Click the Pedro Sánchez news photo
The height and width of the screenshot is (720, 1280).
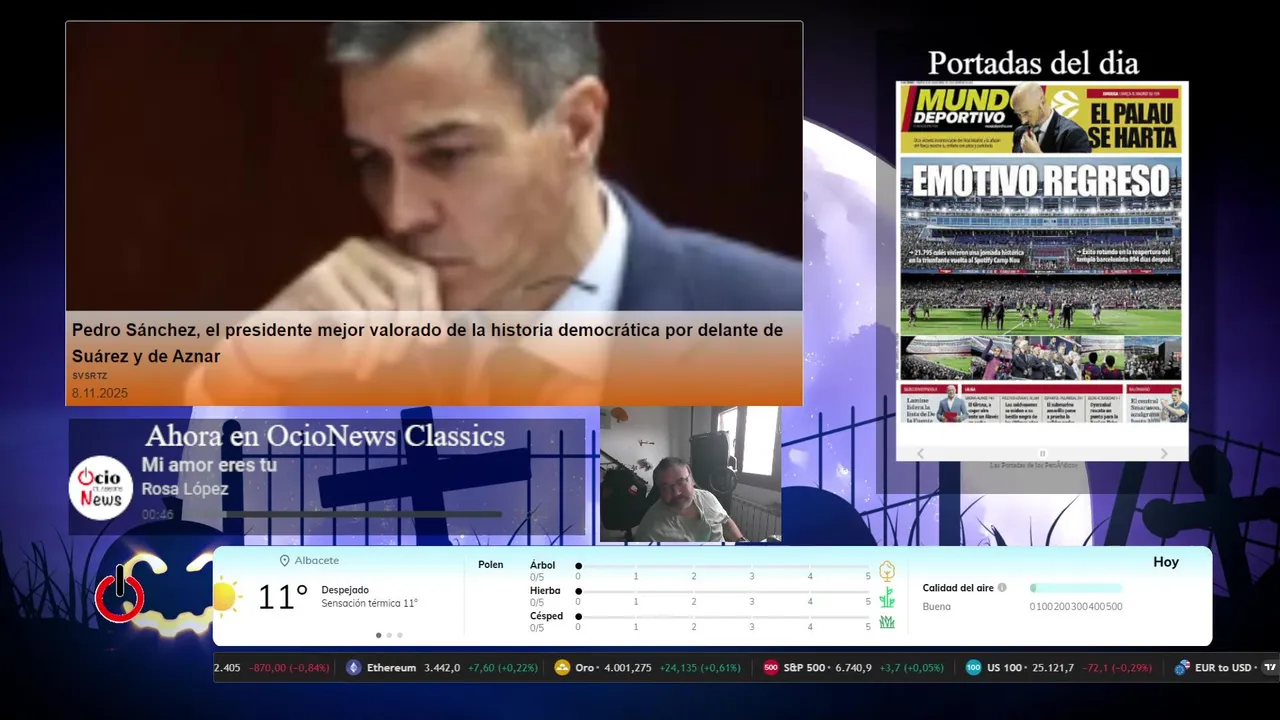(x=434, y=166)
